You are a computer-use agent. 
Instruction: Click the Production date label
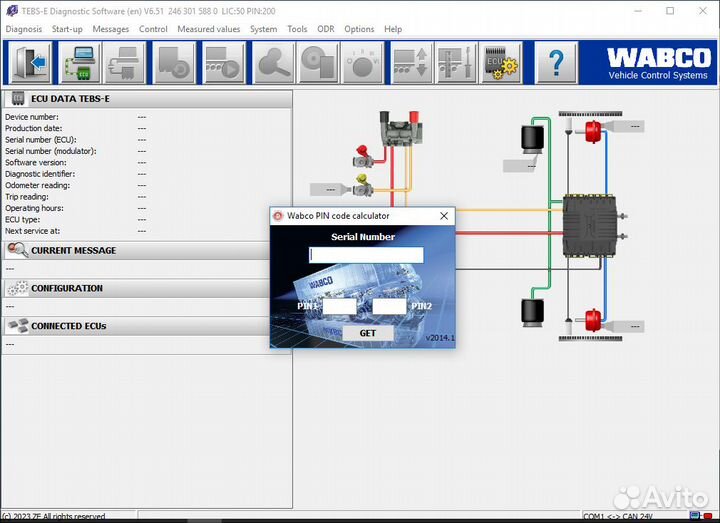pos(34,128)
